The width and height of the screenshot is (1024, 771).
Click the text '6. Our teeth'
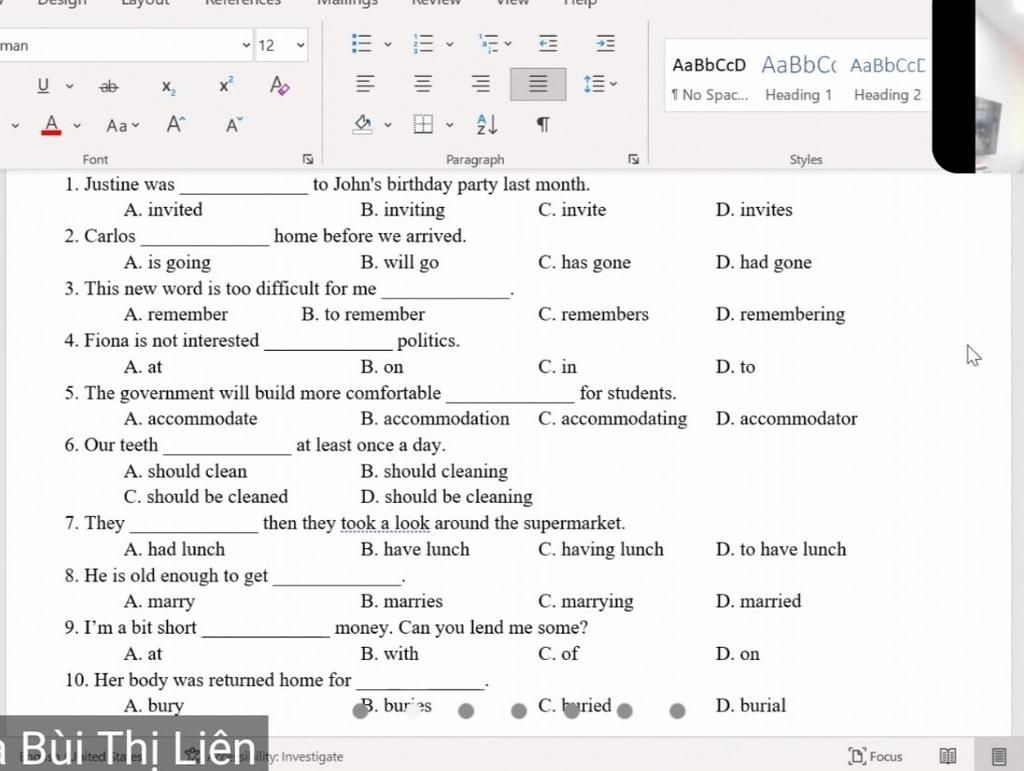coord(111,445)
